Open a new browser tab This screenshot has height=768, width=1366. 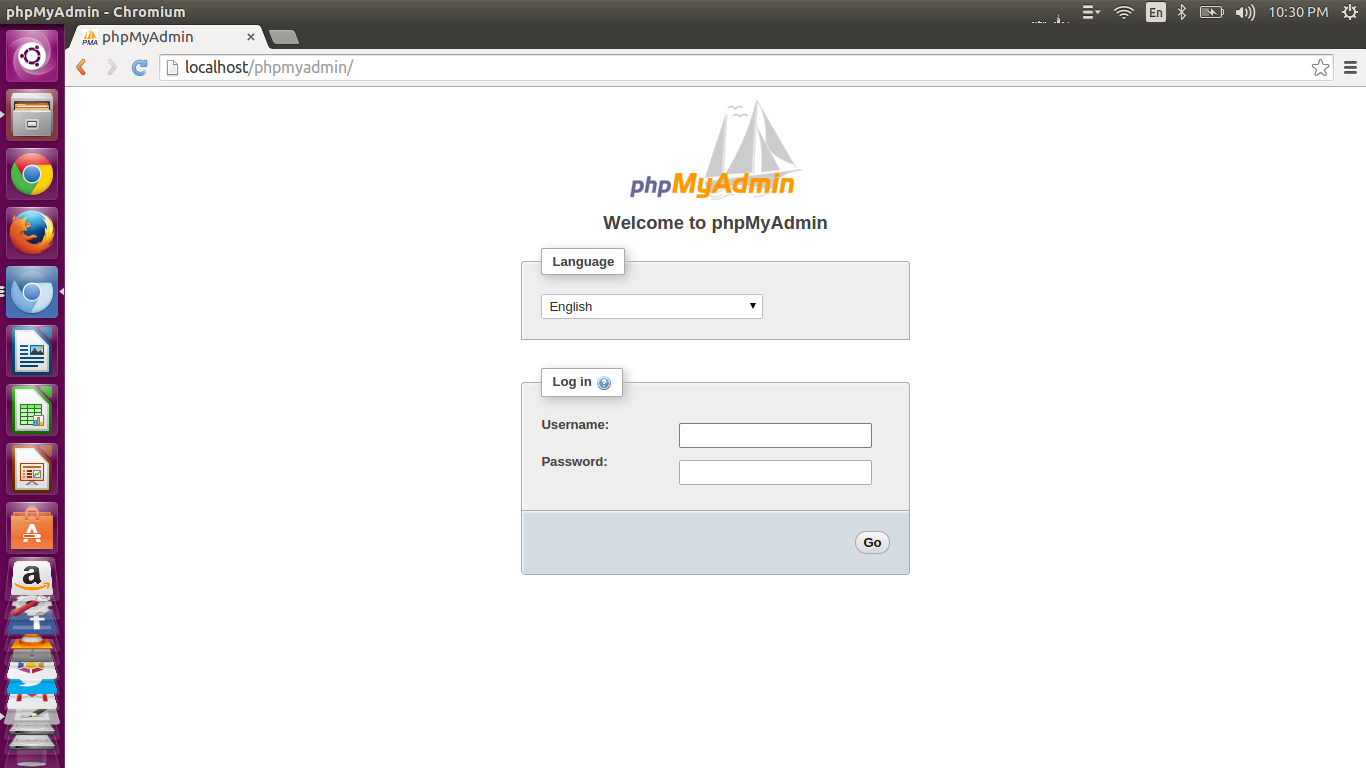[x=284, y=37]
